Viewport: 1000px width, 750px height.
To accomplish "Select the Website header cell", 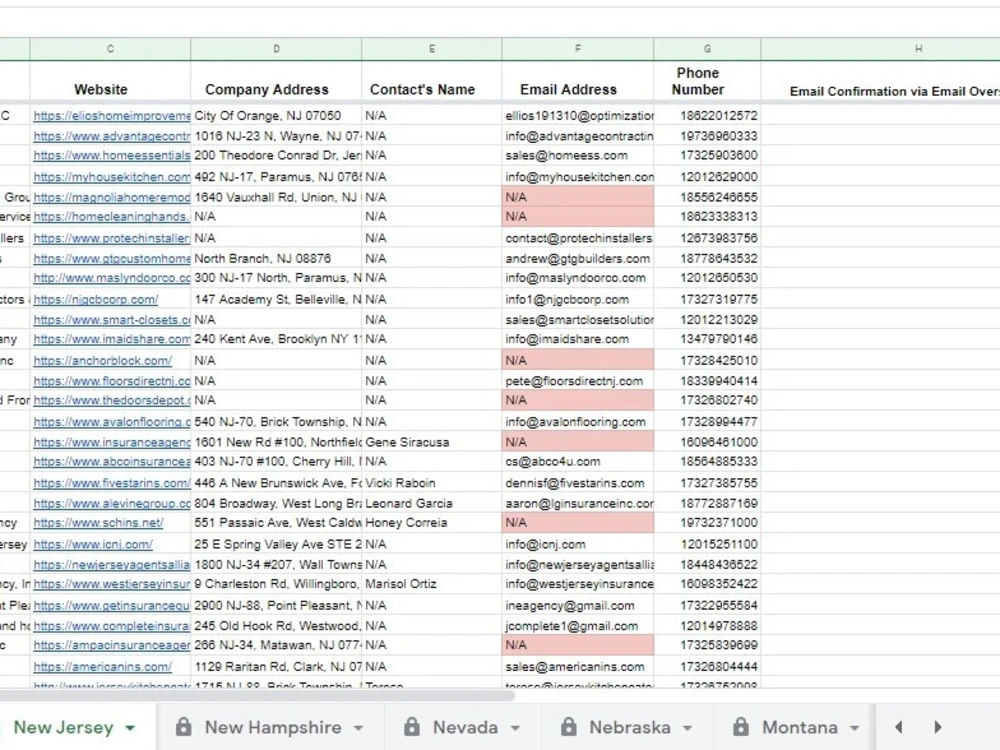I will [110, 81].
